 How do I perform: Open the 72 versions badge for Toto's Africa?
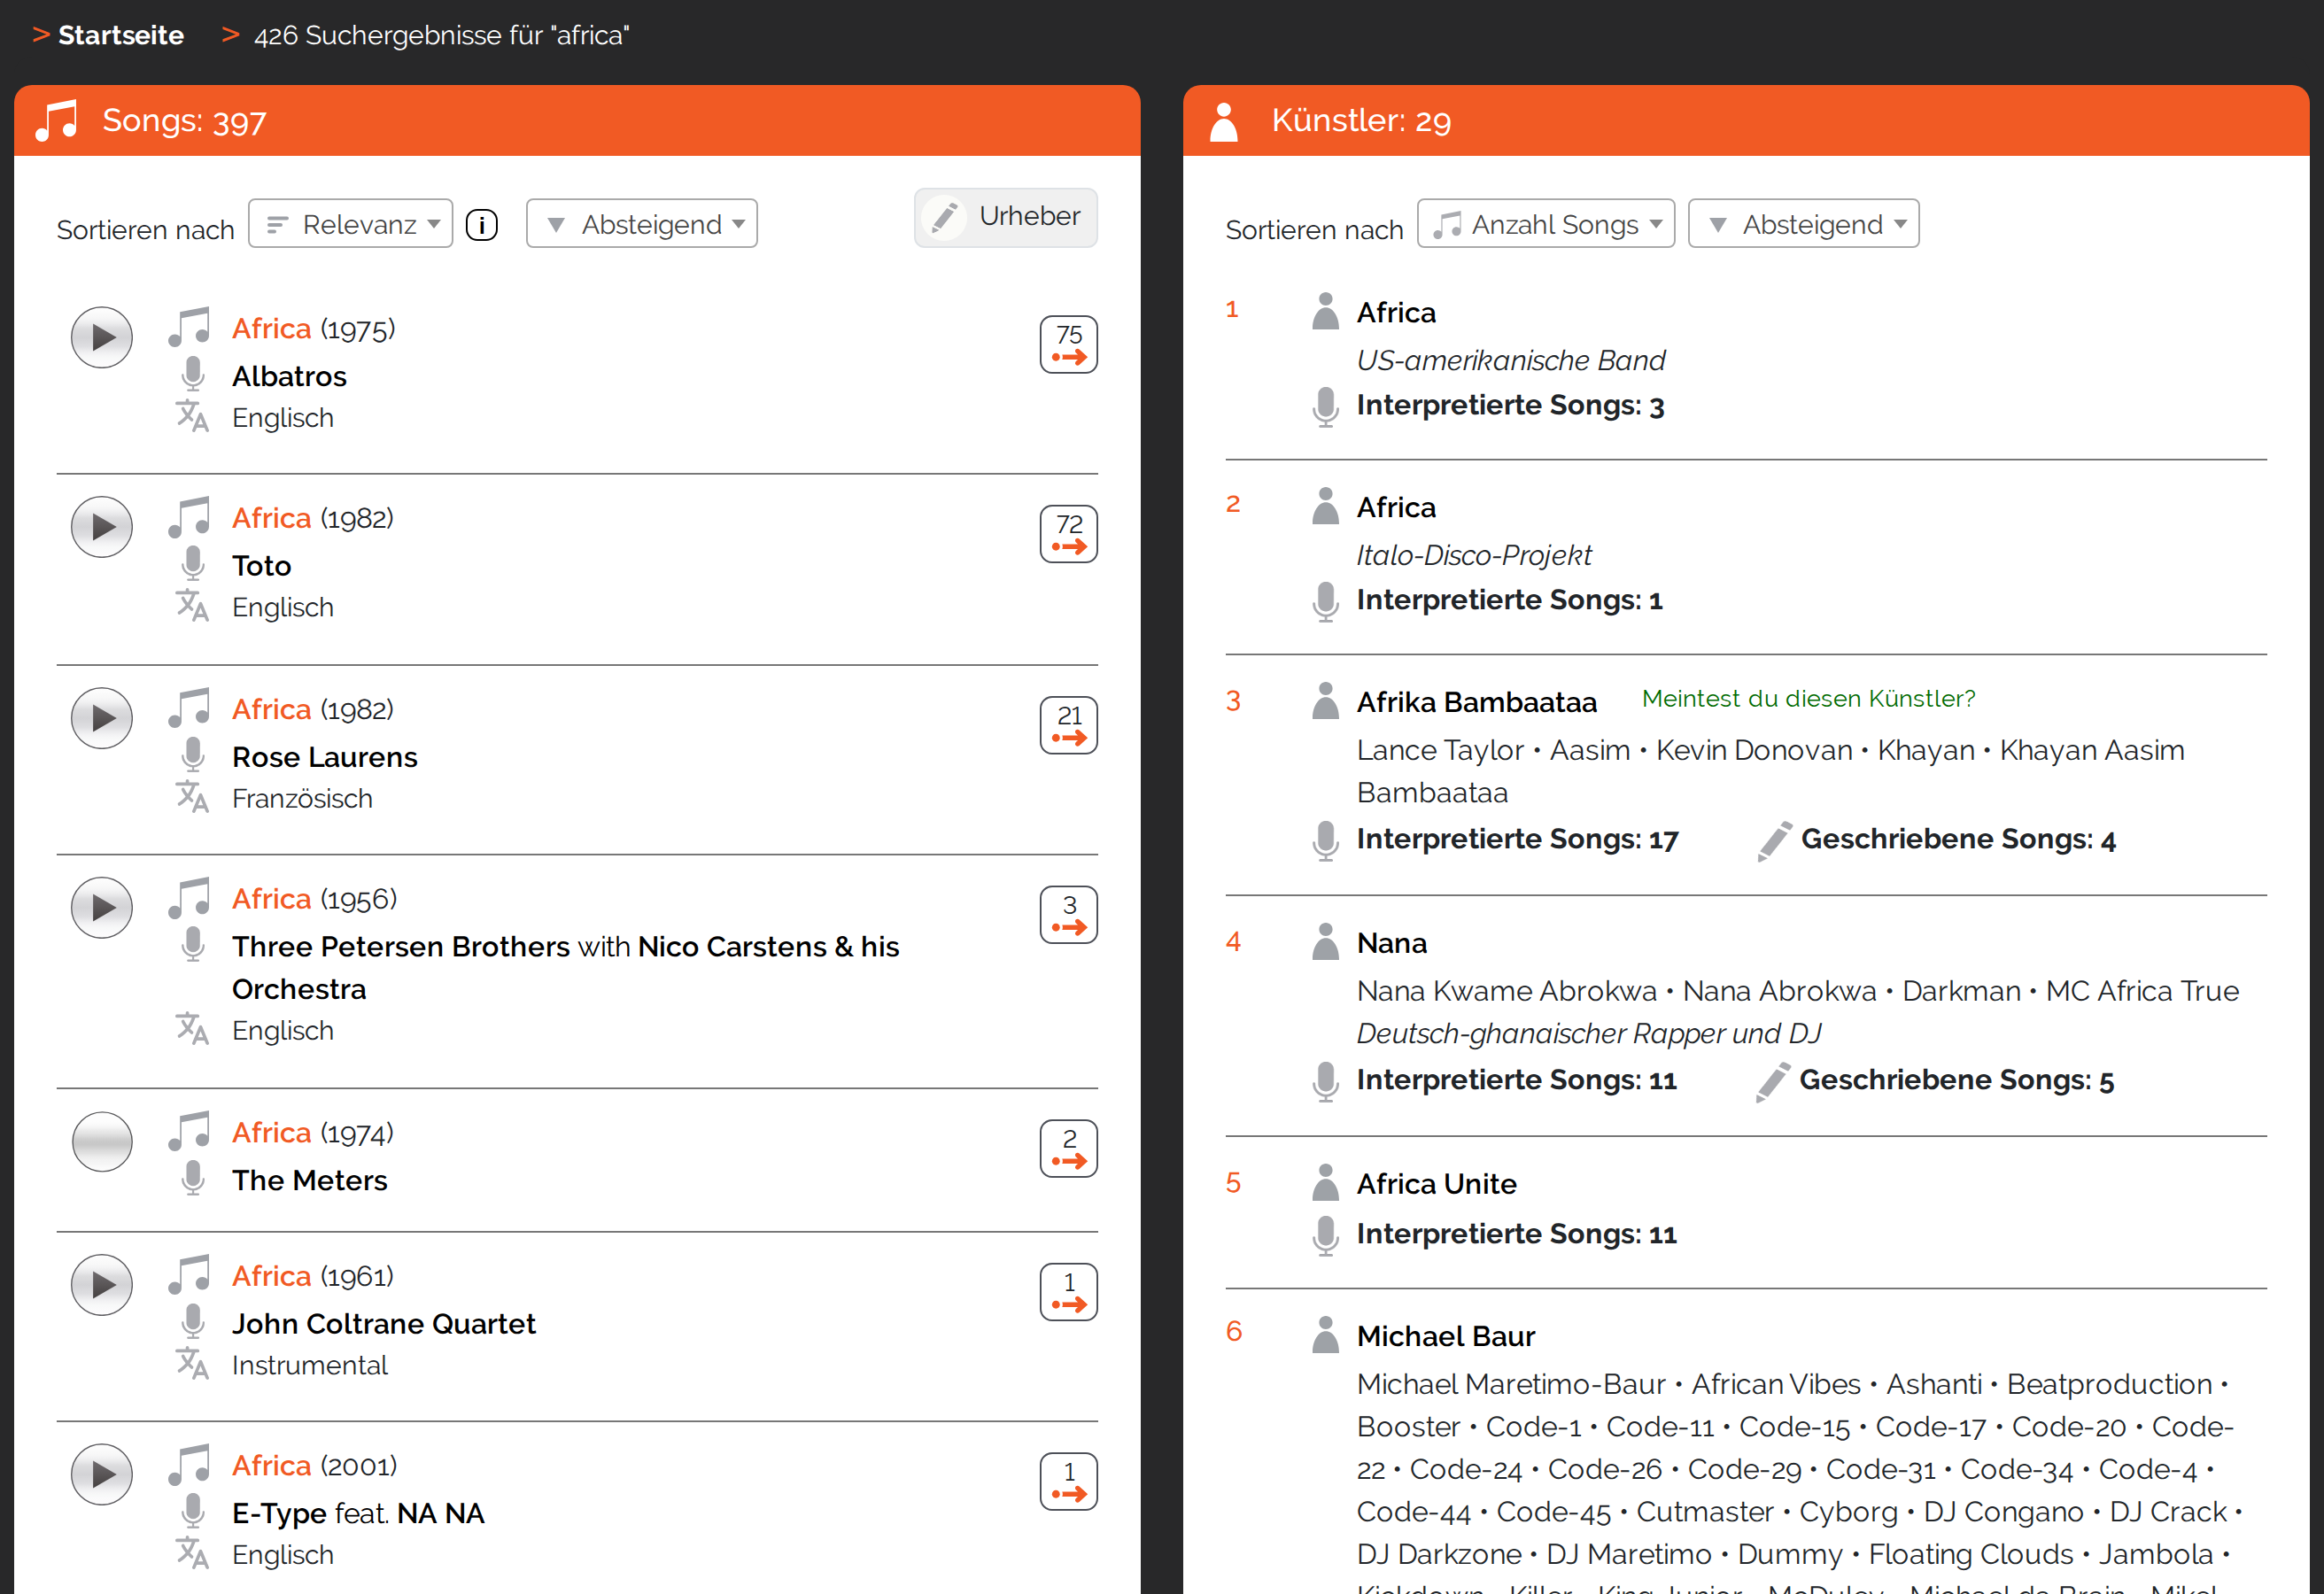[1068, 534]
